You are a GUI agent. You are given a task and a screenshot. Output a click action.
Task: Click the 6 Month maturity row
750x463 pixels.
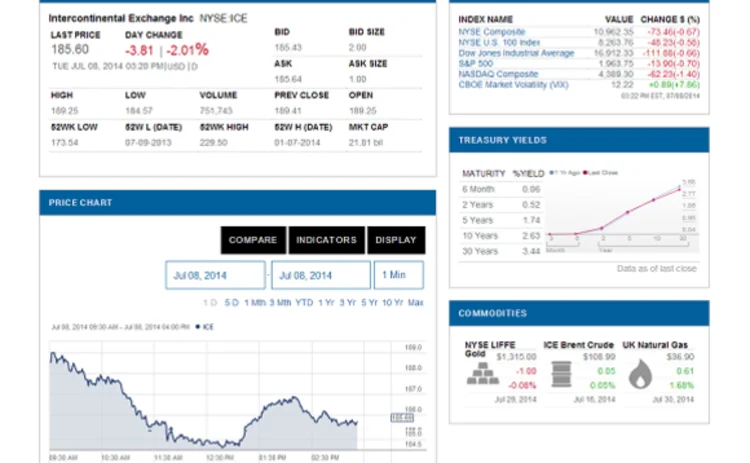click(x=501, y=189)
